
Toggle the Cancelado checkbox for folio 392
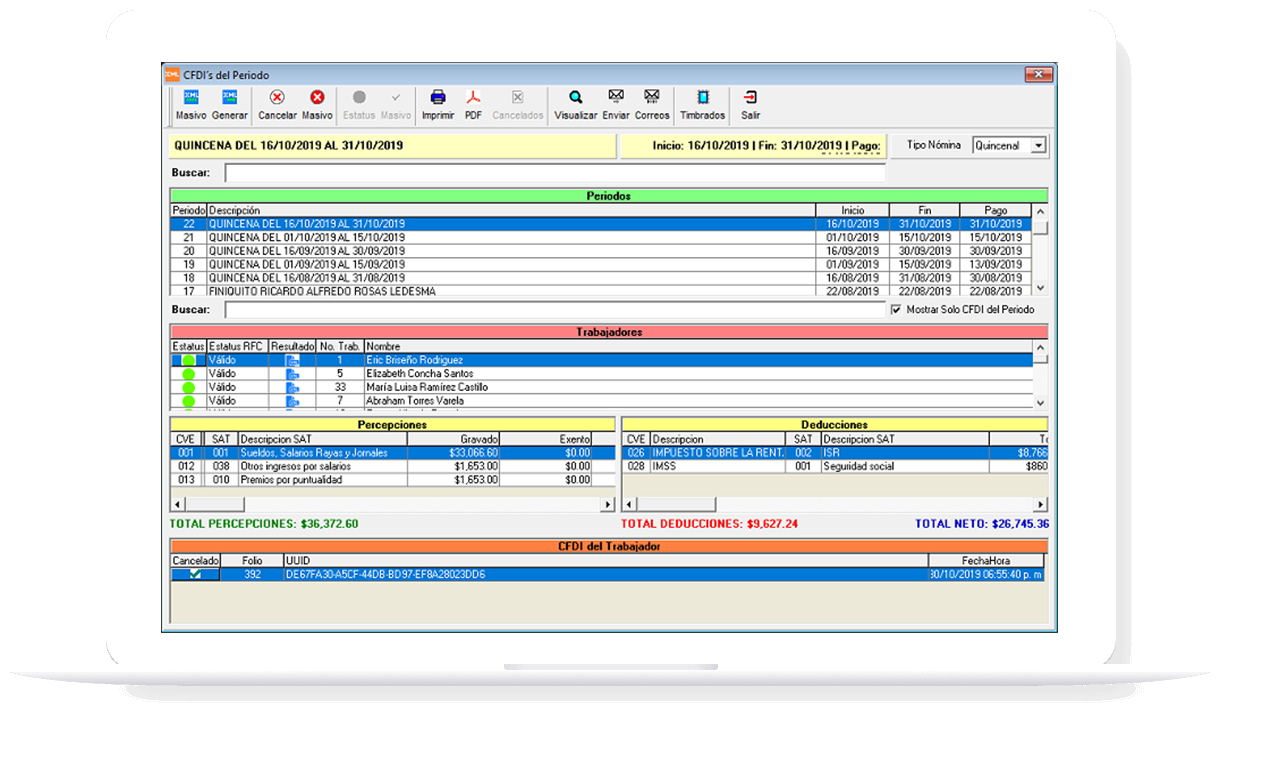[x=195, y=575]
